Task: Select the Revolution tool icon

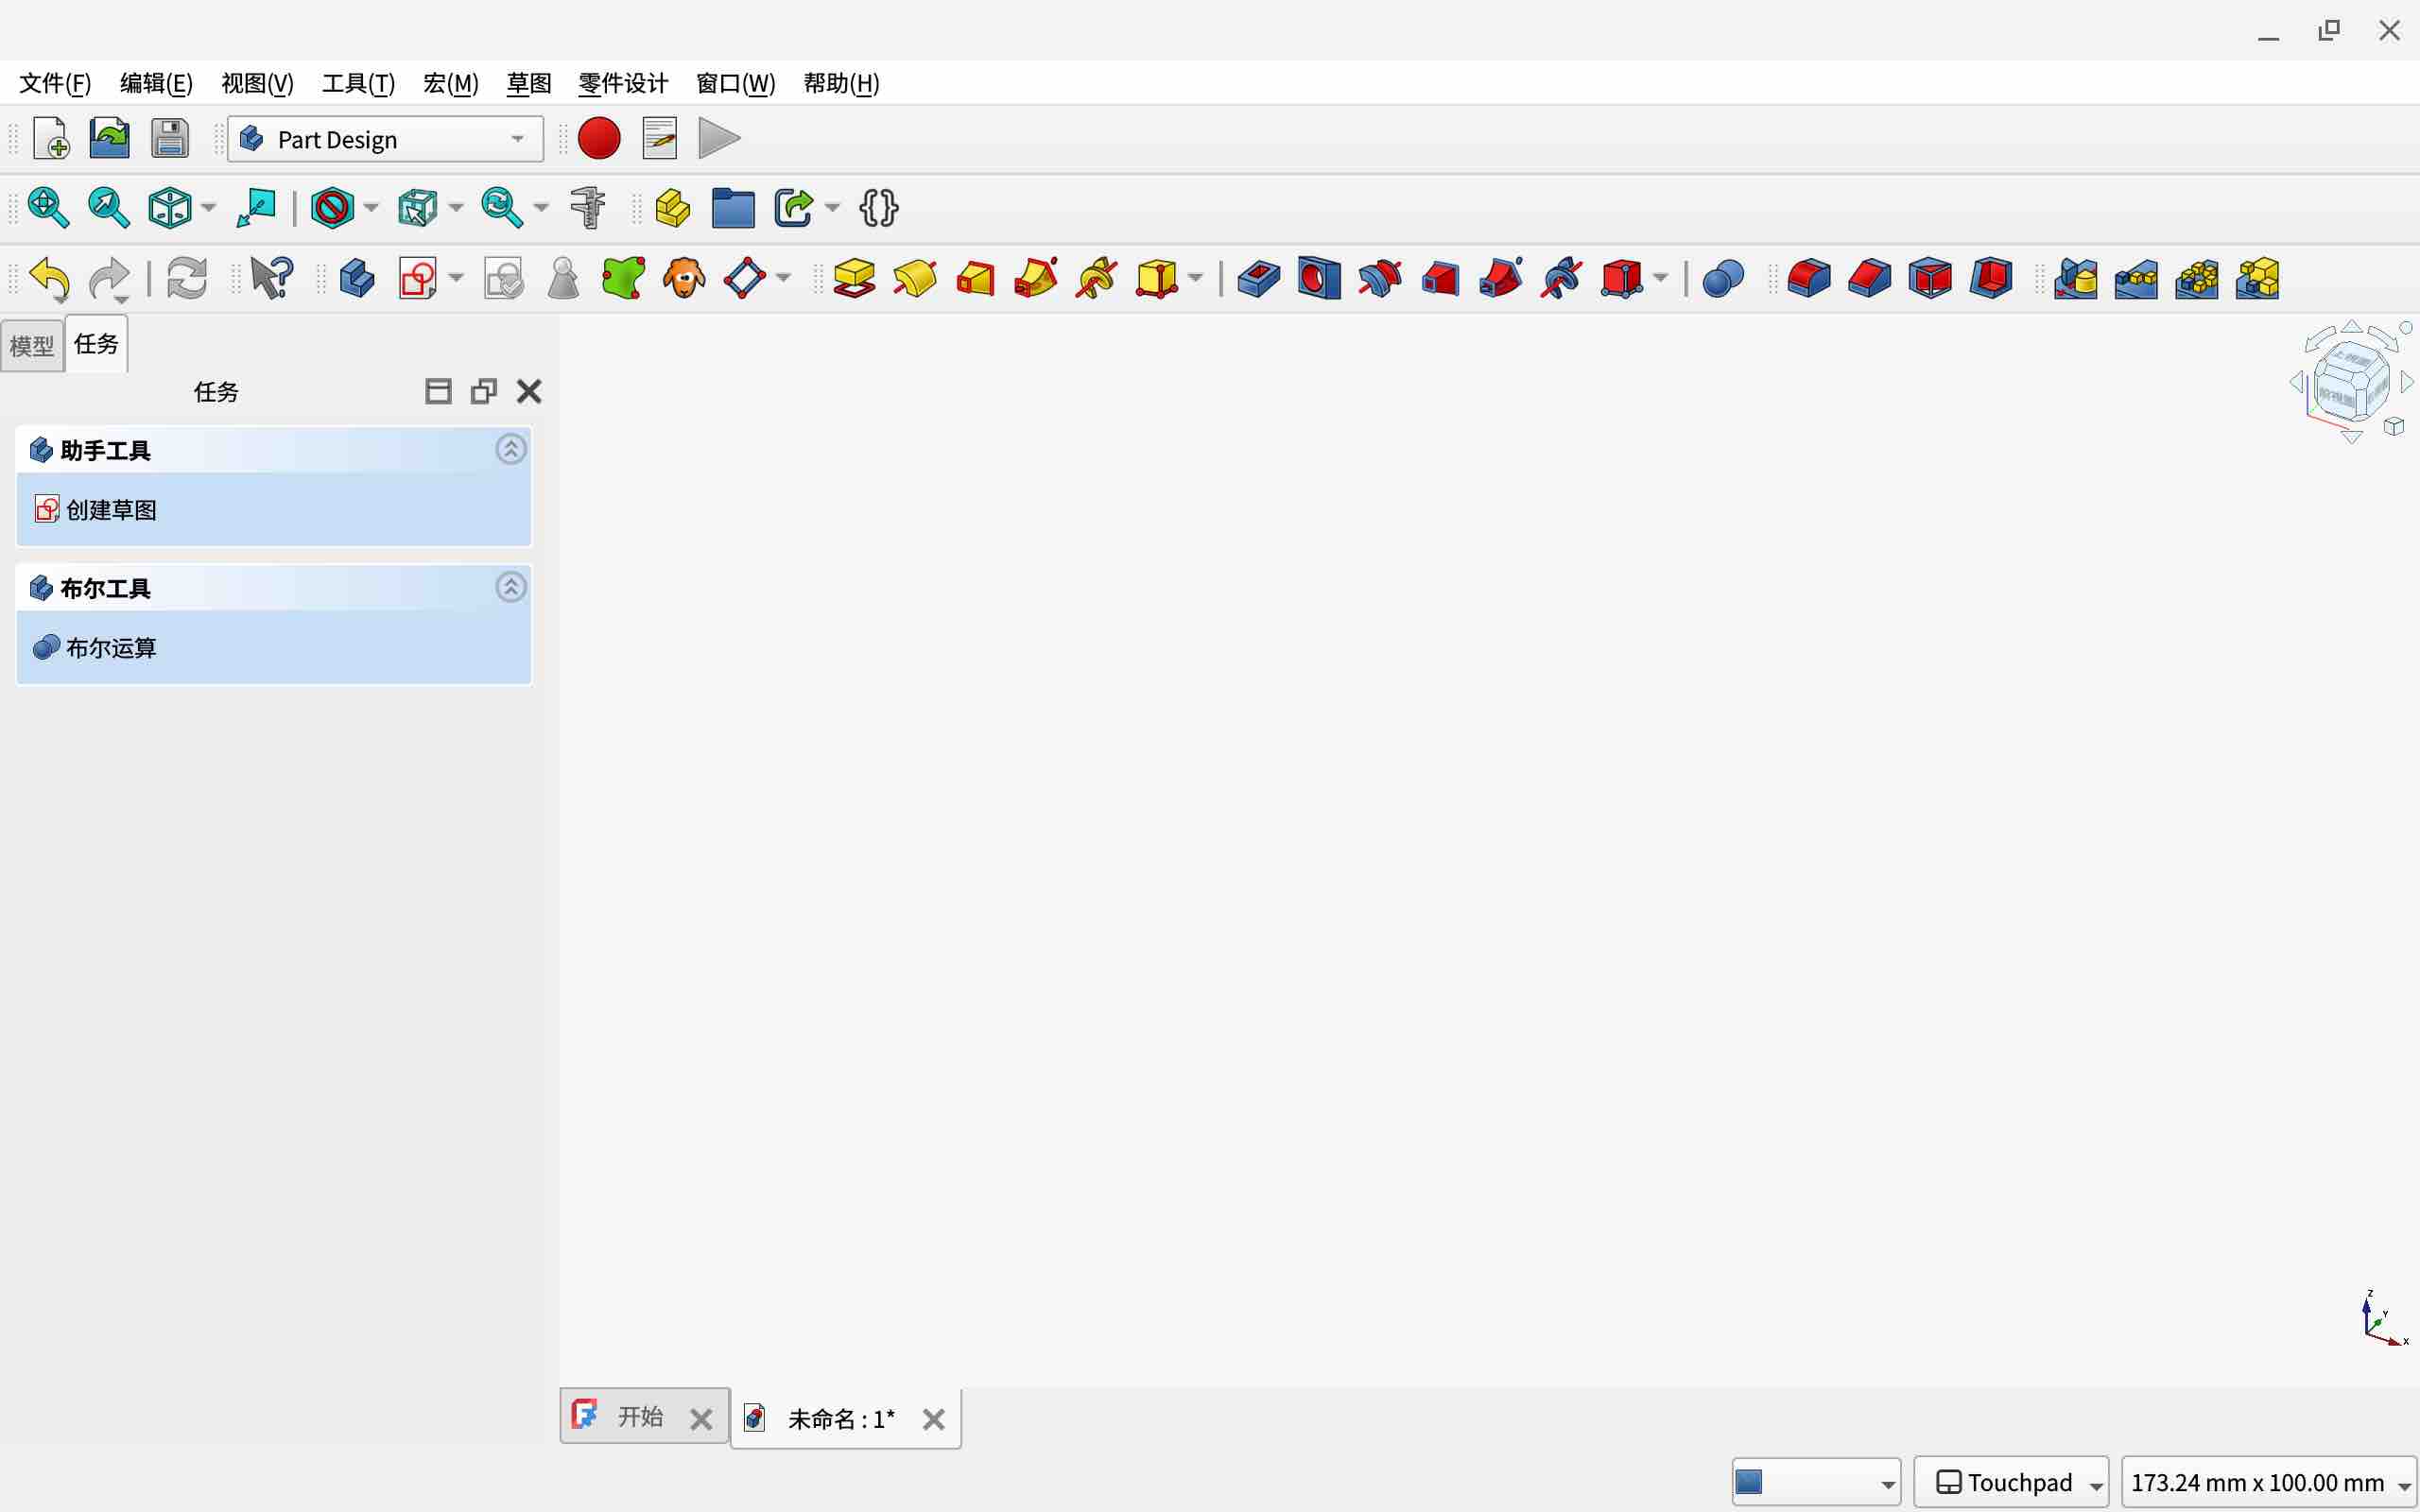Action: pos(915,278)
